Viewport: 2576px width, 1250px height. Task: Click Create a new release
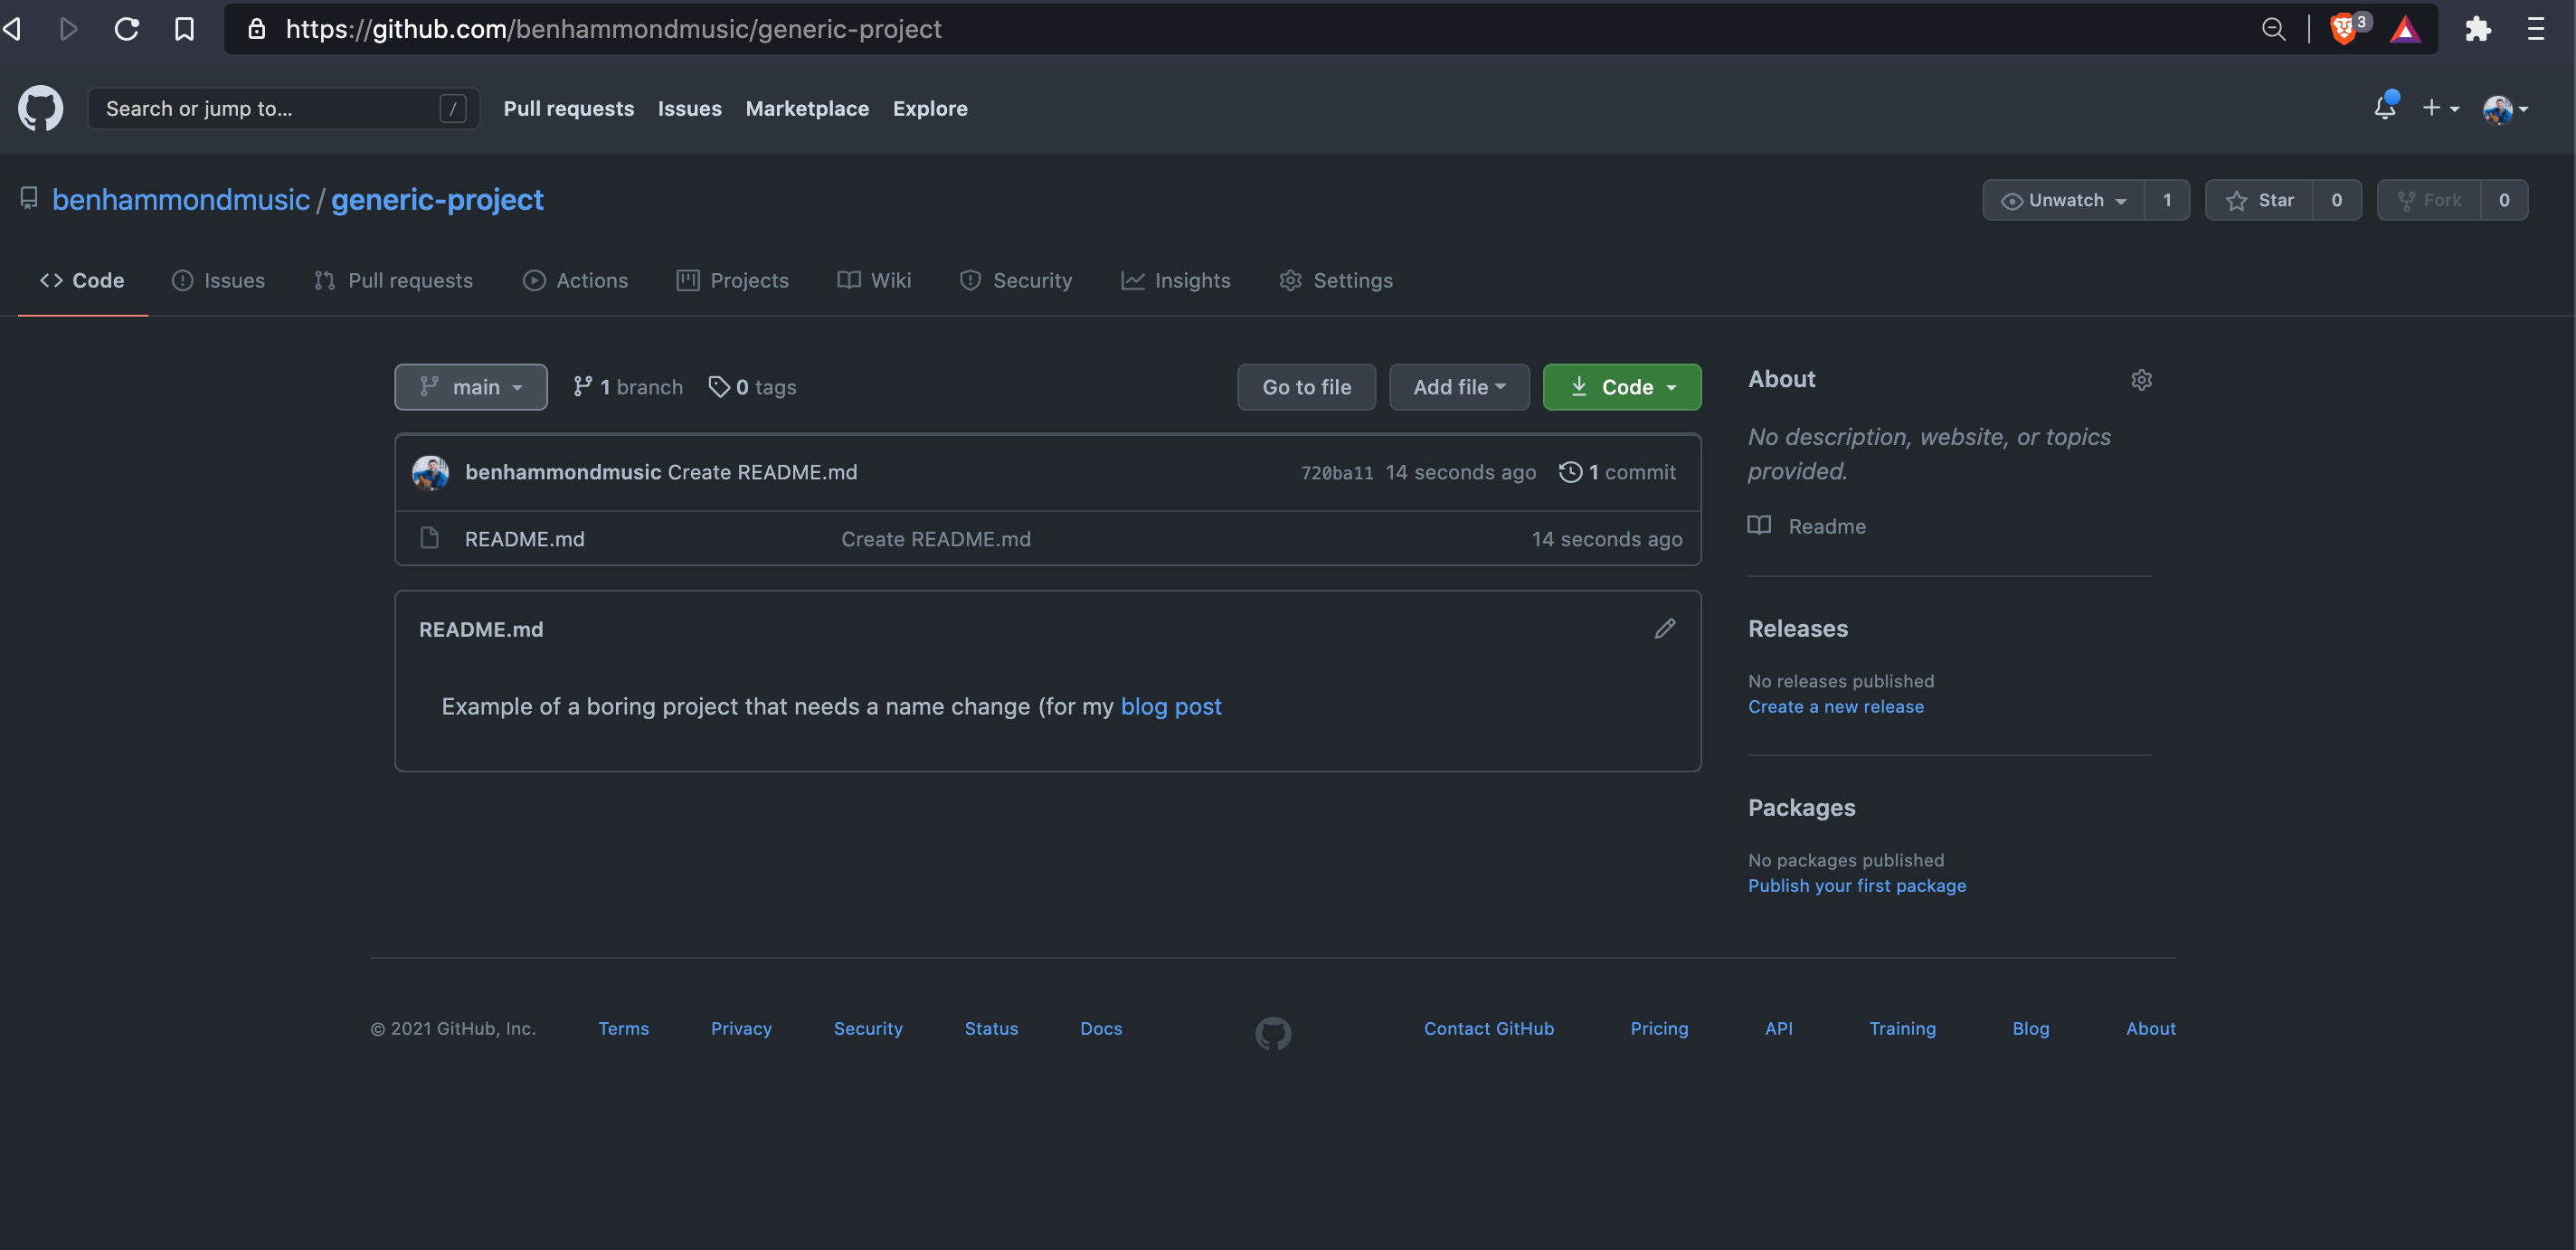tap(1836, 706)
